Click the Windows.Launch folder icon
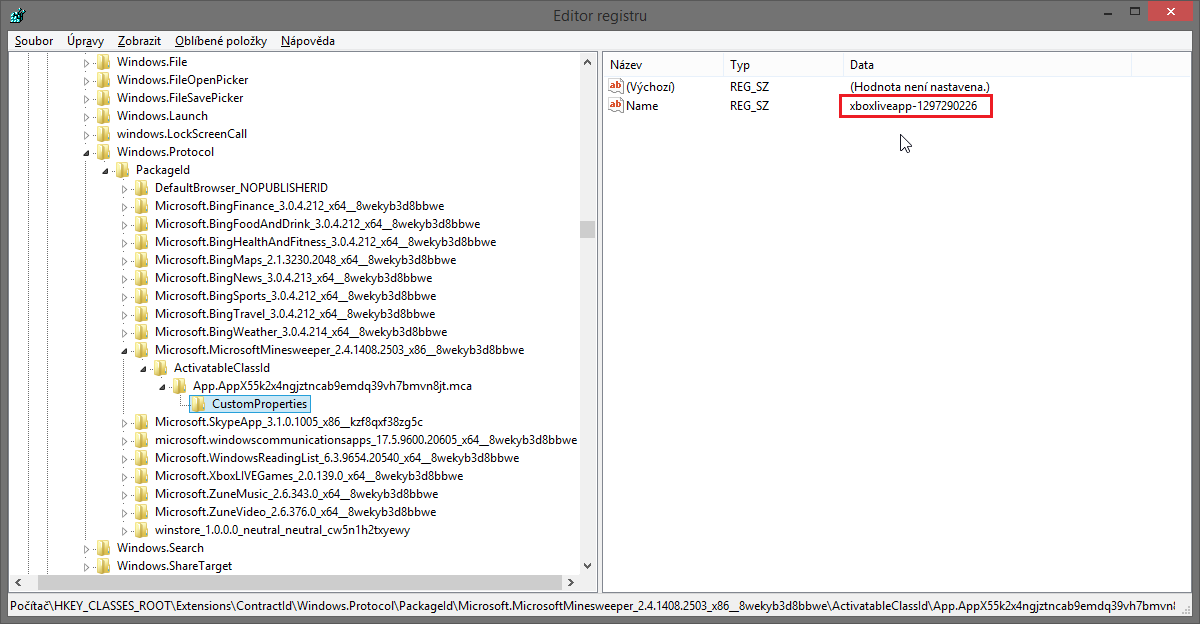 (104, 116)
